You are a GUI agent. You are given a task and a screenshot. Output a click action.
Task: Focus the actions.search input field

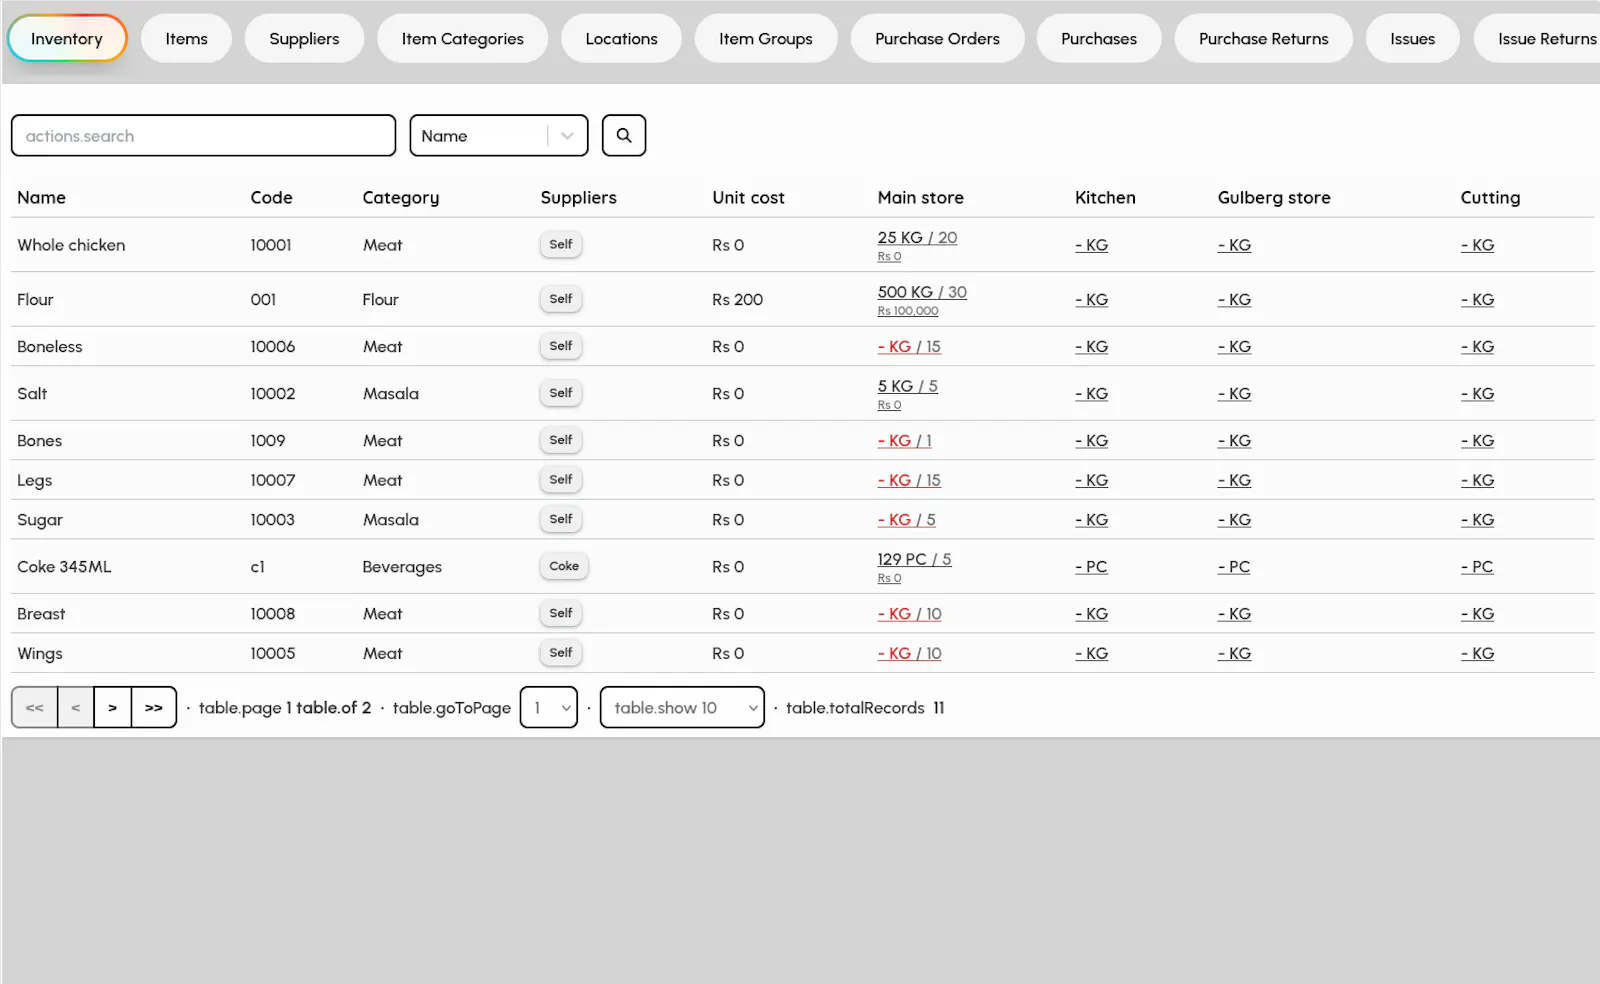coord(203,136)
